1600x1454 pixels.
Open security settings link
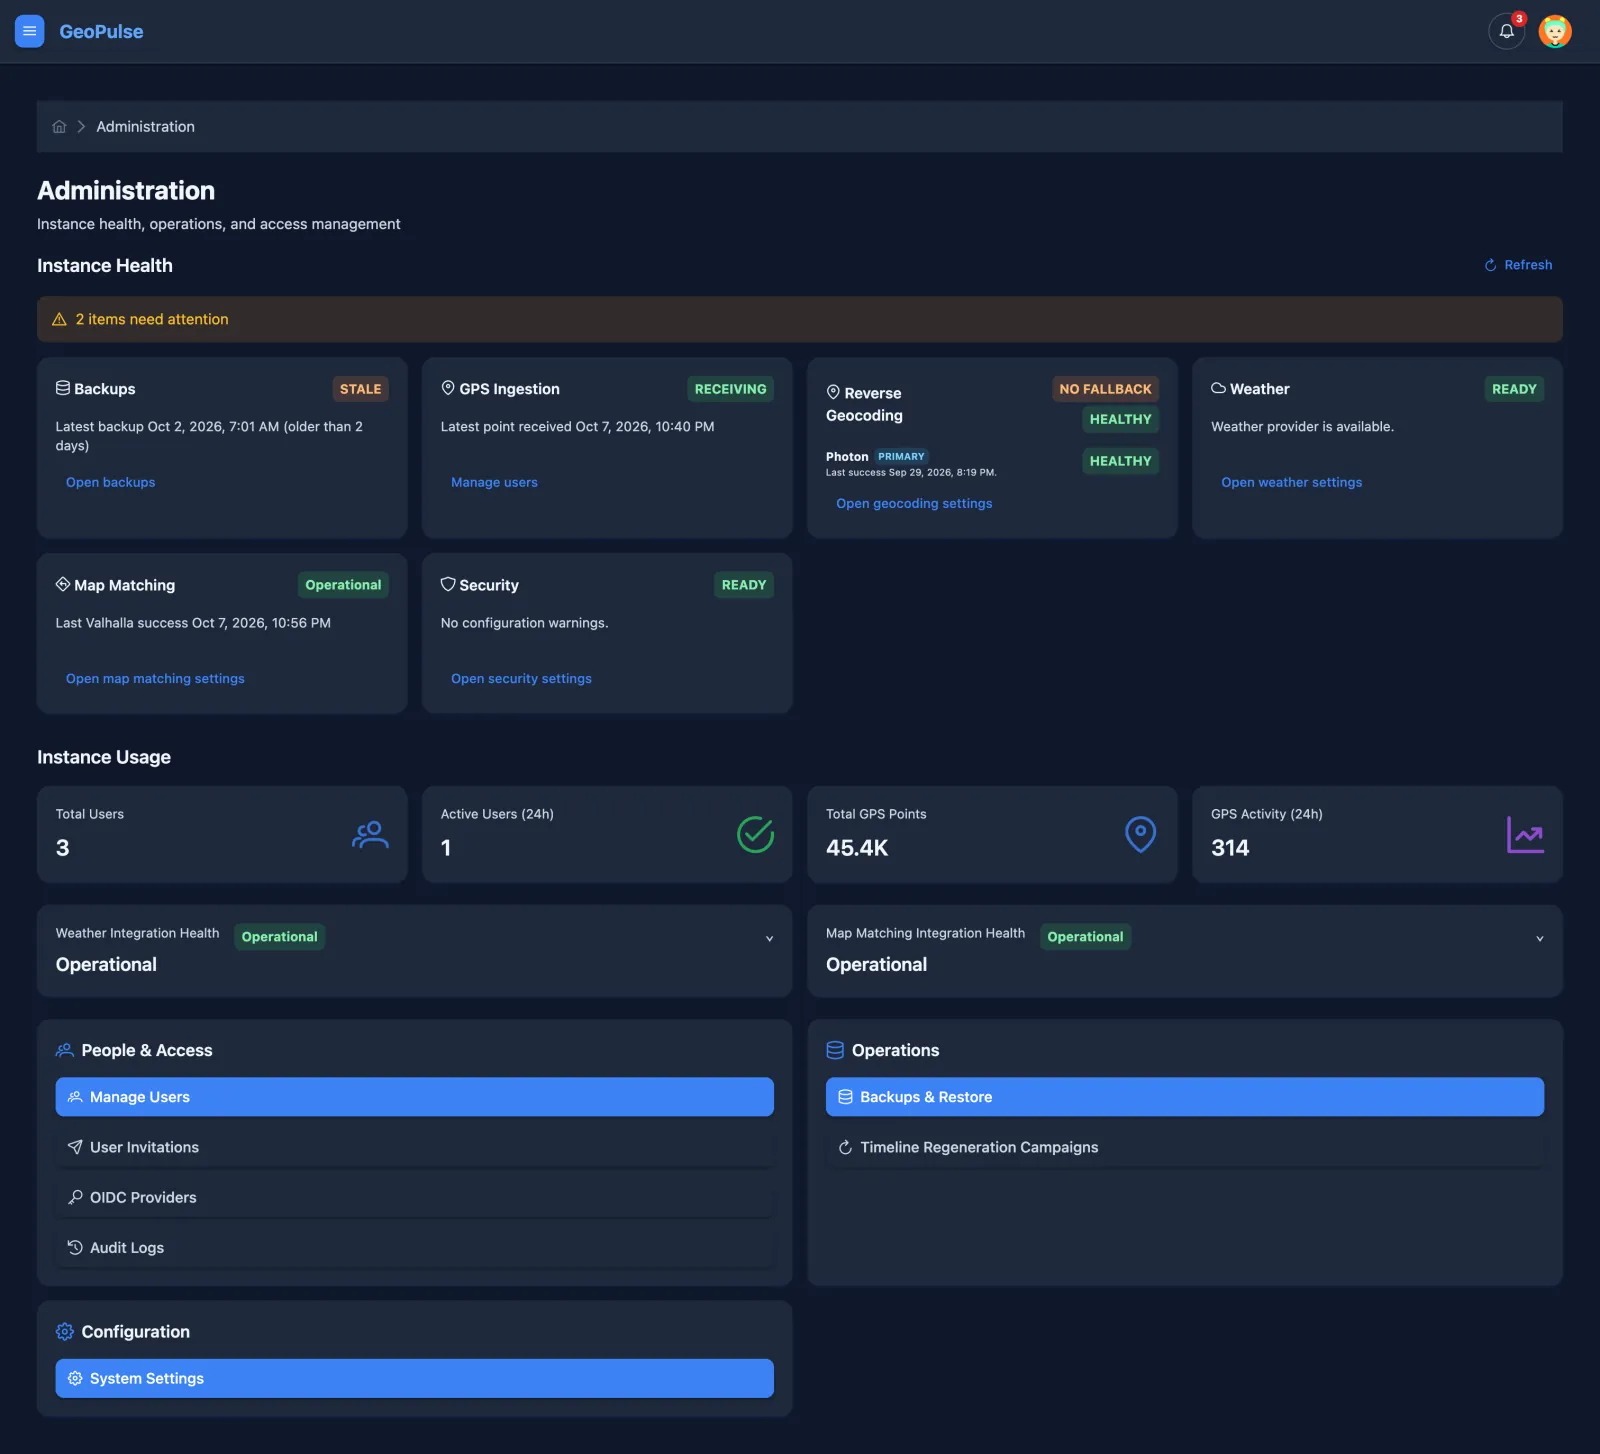[x=521, y=678]
